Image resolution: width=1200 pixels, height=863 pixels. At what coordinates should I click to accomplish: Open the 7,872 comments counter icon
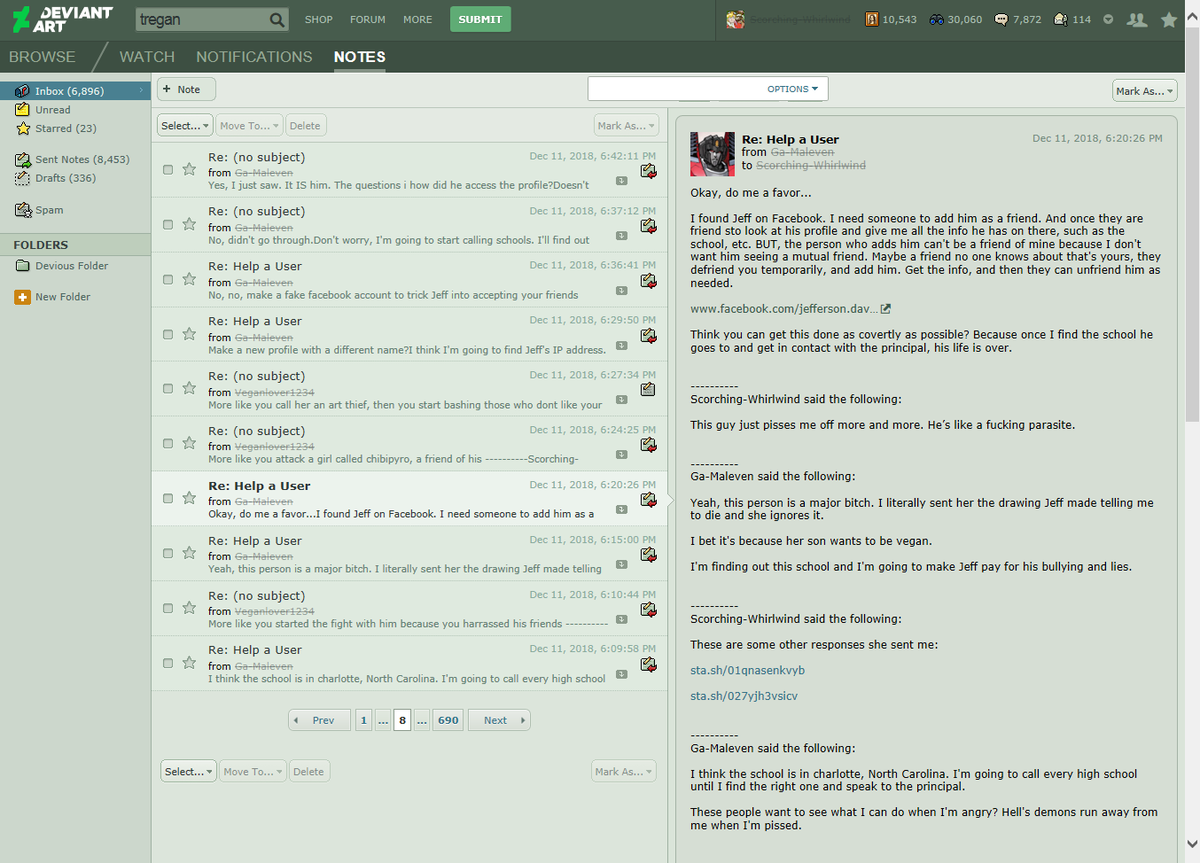click(x=1001, y=19)
